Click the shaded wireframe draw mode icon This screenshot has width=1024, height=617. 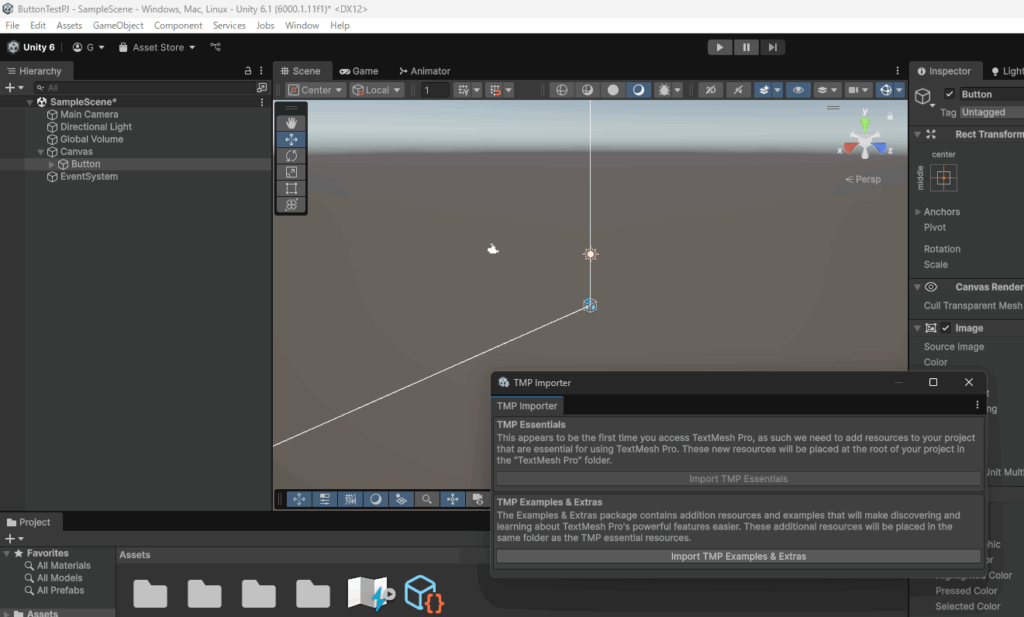(x=587, y=90)
